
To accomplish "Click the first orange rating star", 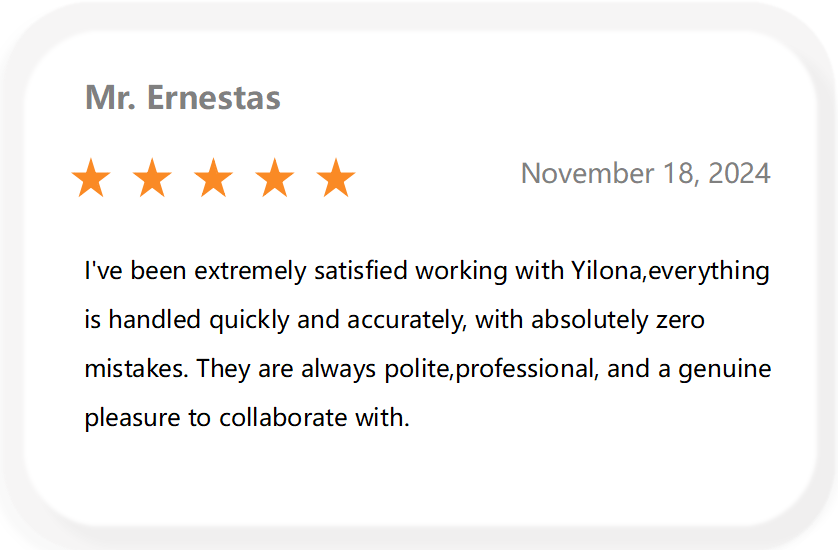I will coord(91,178).
